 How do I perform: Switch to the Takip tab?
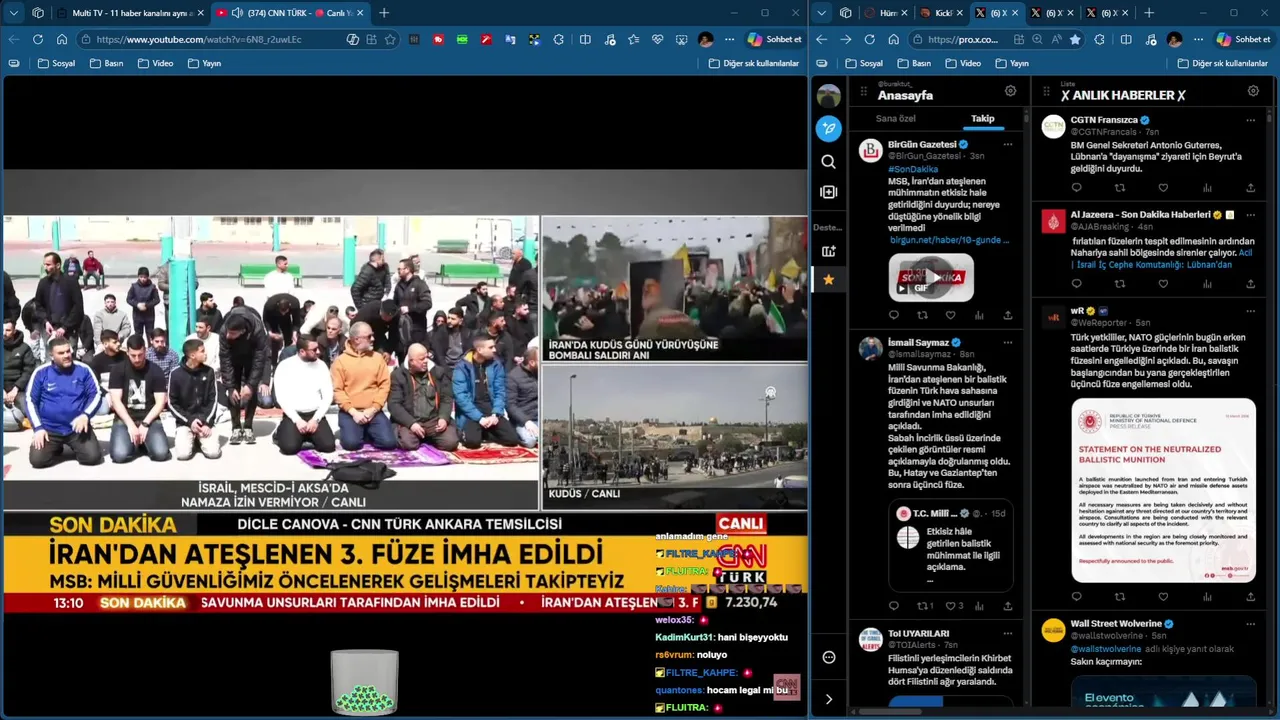982,119
